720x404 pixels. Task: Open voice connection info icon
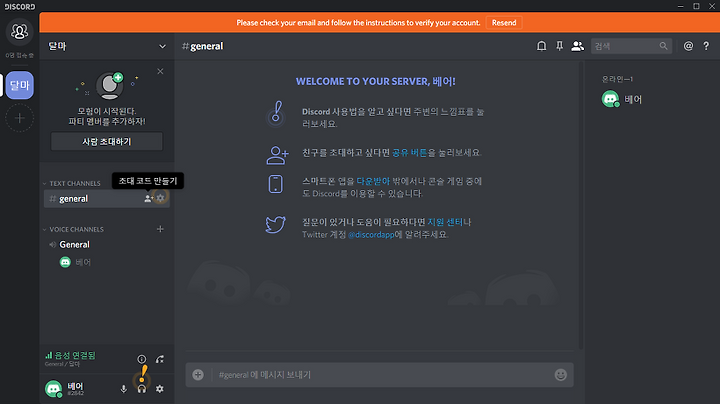(142, 359)
